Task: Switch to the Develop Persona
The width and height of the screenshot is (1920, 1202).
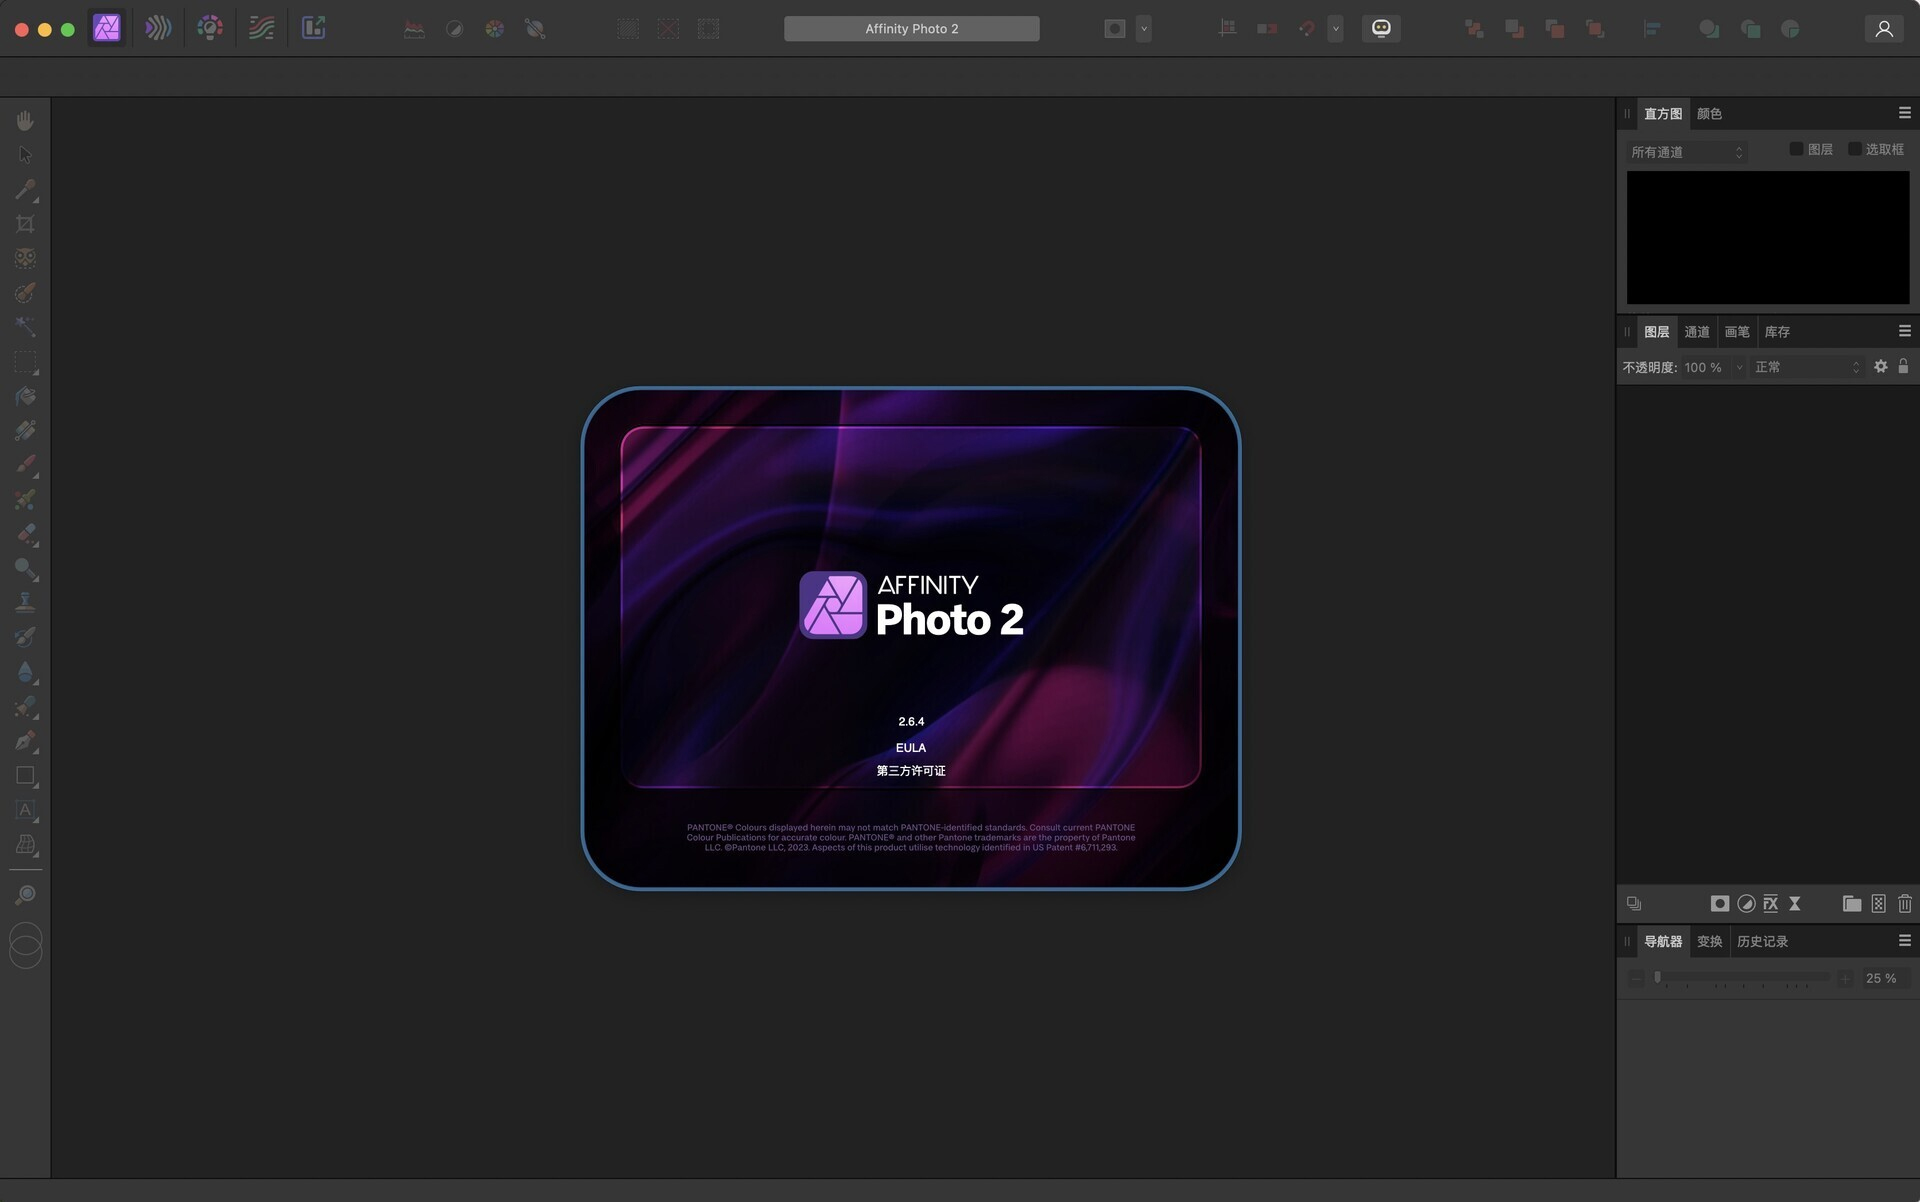Action: [x=210, y=28]
